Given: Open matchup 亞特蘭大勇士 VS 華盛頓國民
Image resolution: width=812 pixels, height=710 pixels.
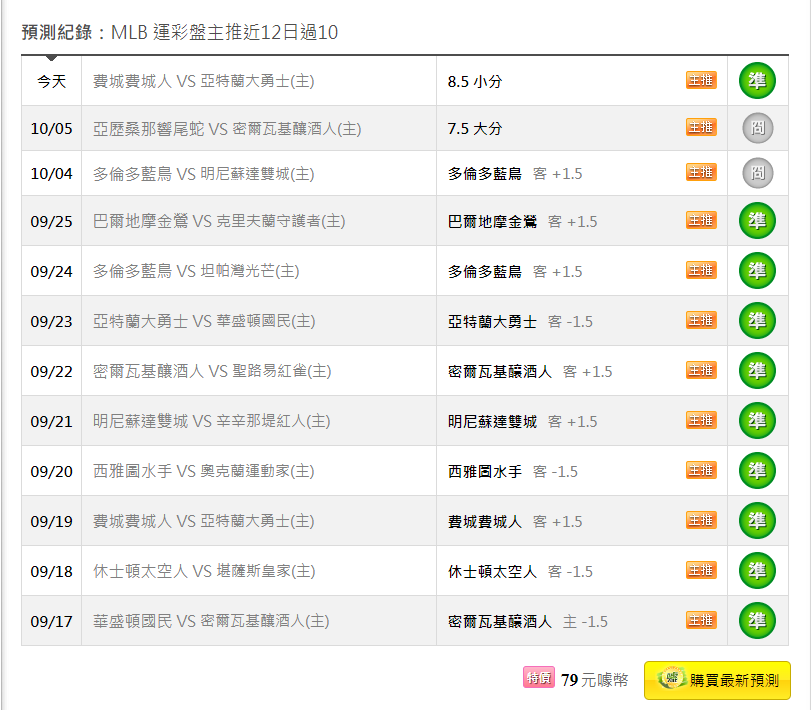Looking at the screenshot, I should point(204,321).
